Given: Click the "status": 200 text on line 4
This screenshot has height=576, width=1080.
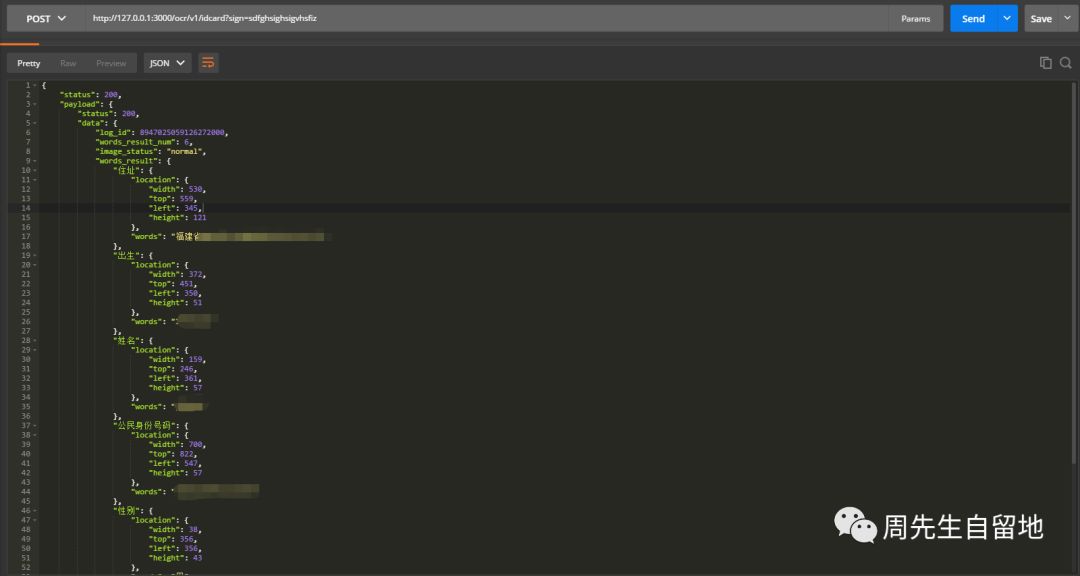Looking at the screenshot, I should point(108,114).
